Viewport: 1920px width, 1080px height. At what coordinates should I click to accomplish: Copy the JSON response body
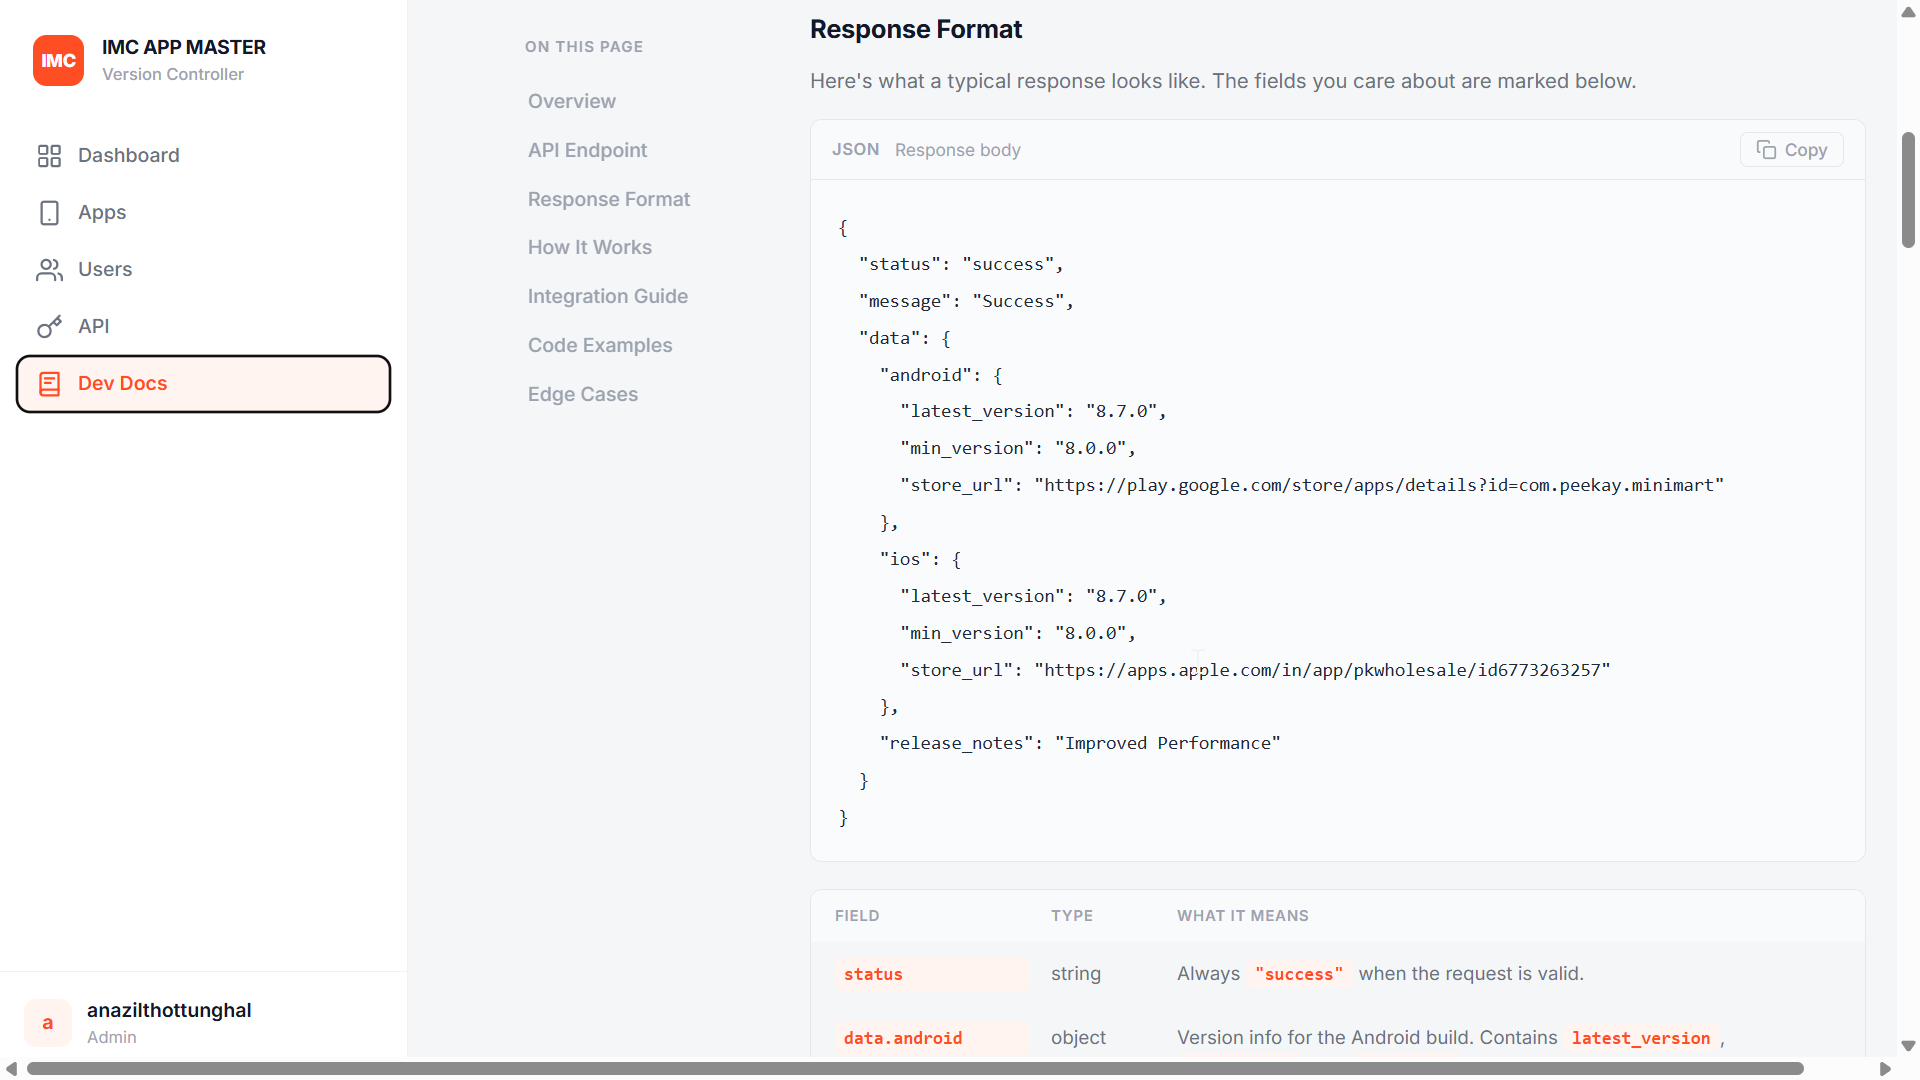point(1791,149)
